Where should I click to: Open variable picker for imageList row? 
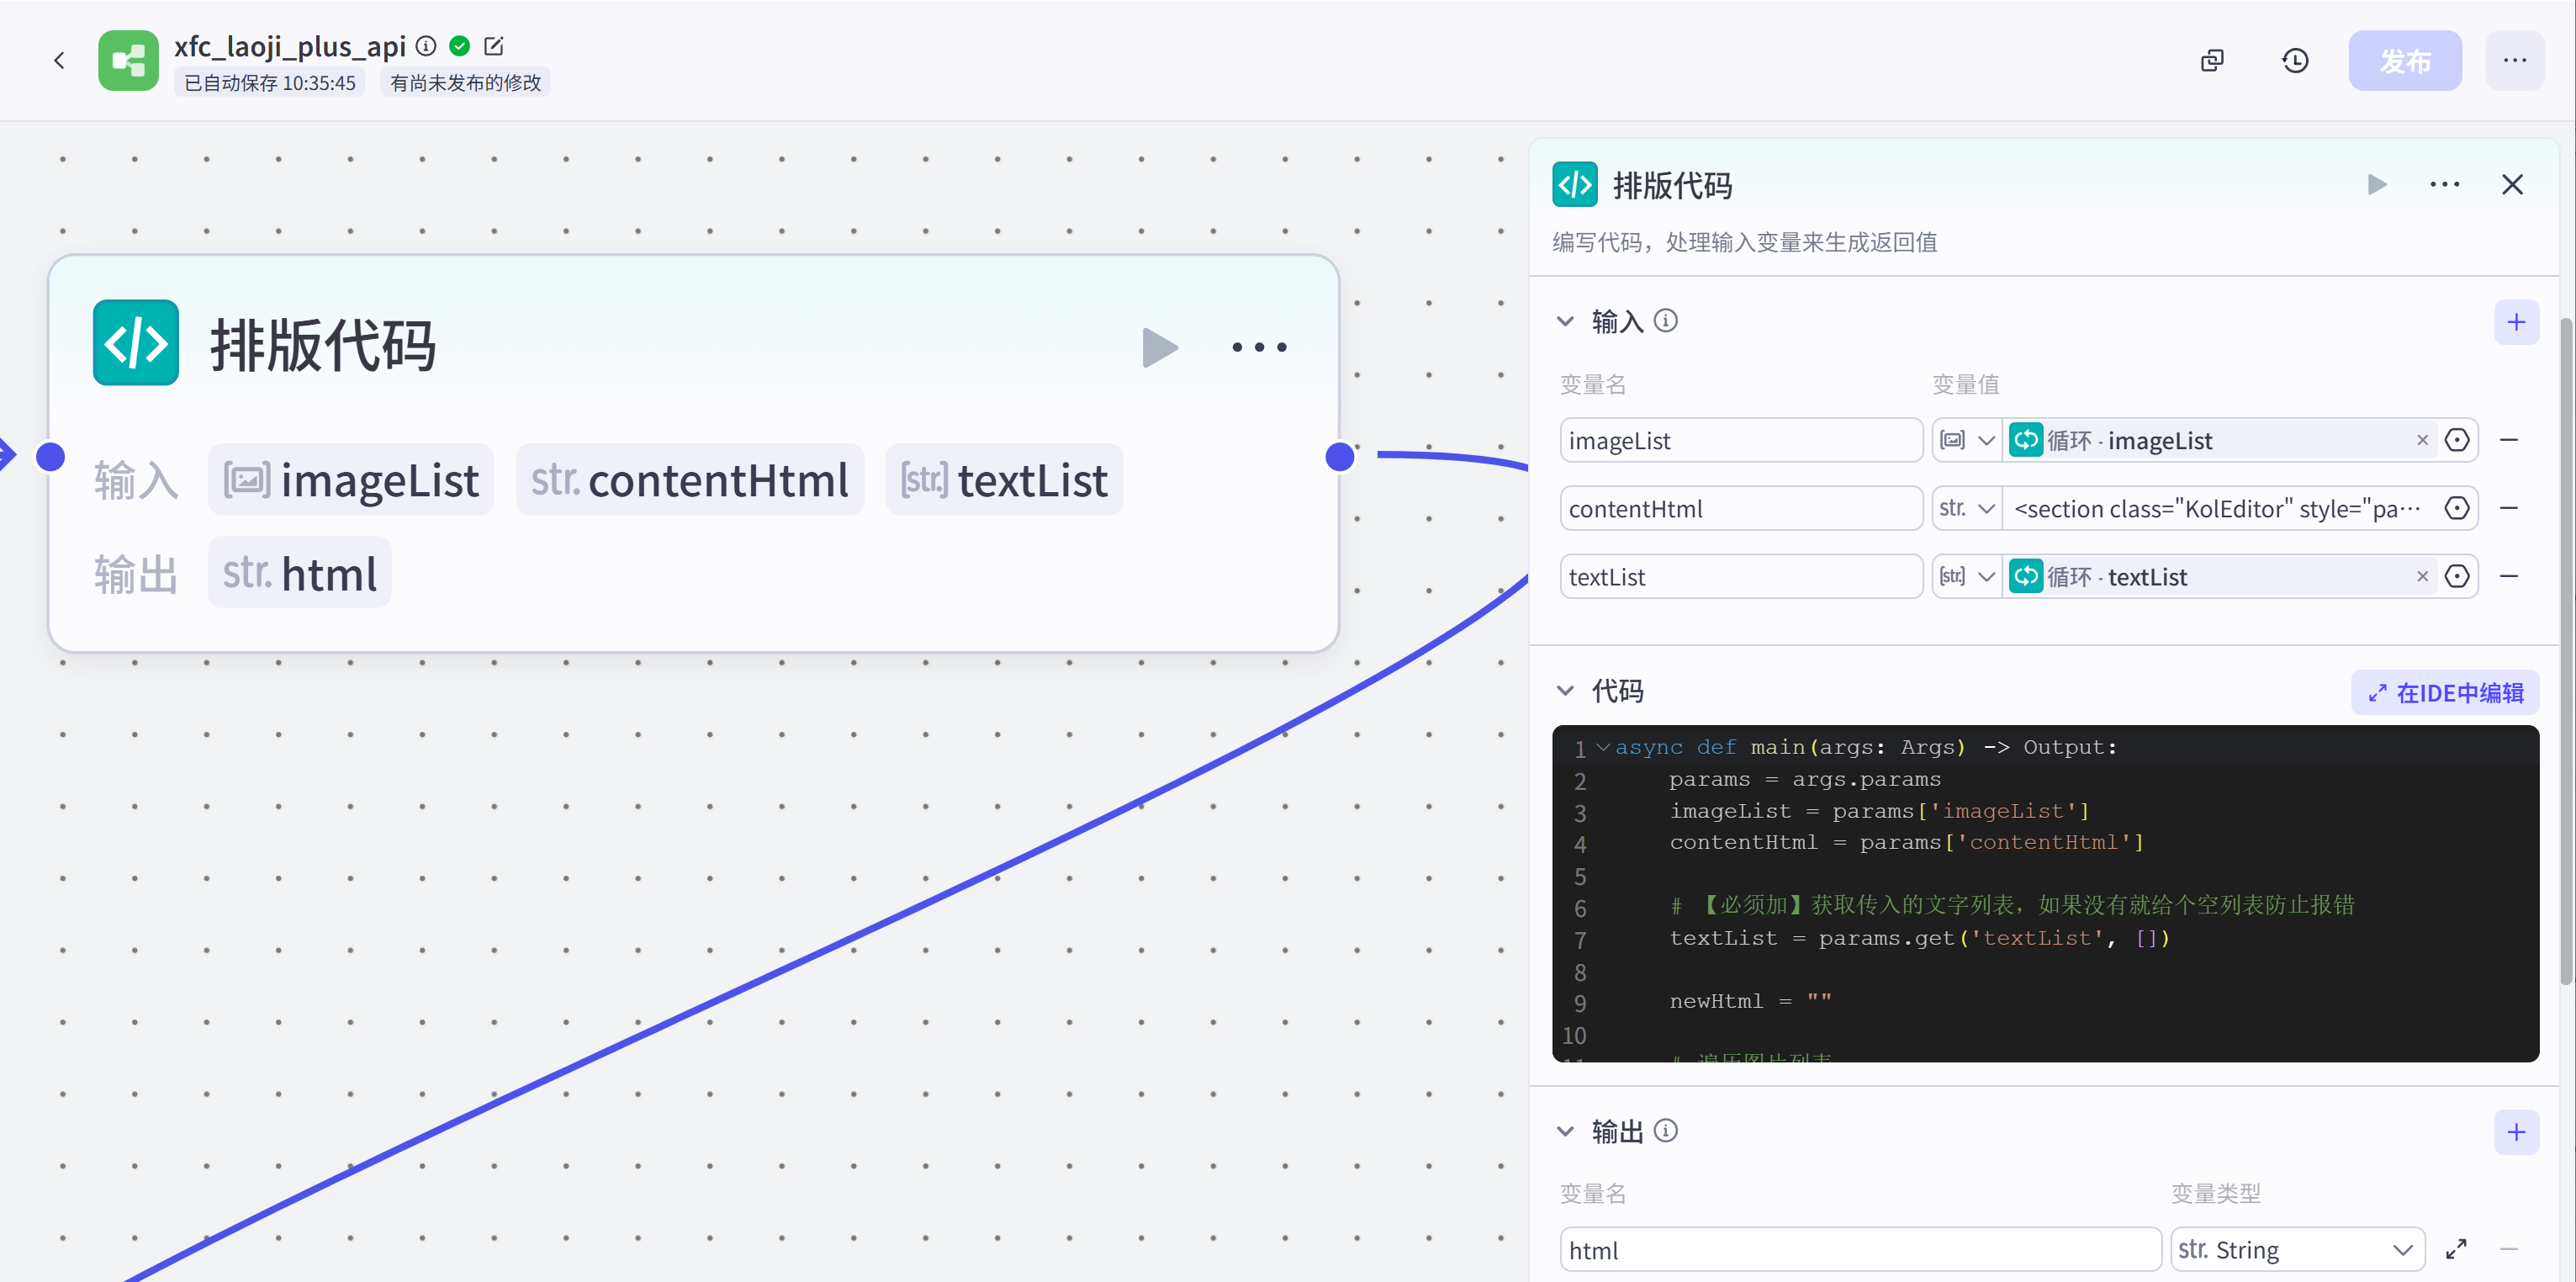tap(2457, 440)
